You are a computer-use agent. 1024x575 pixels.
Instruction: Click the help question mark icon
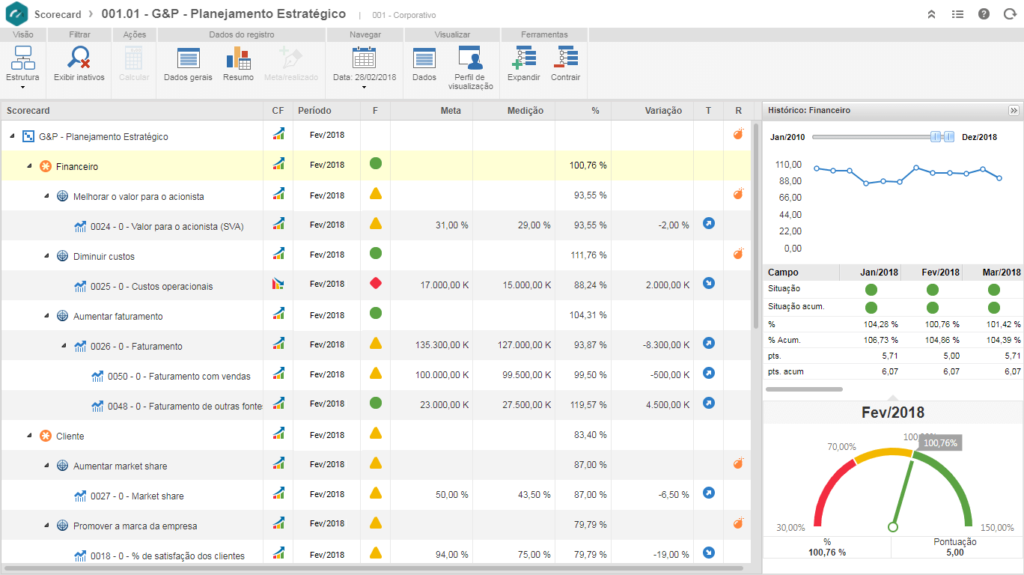(983, 14)
